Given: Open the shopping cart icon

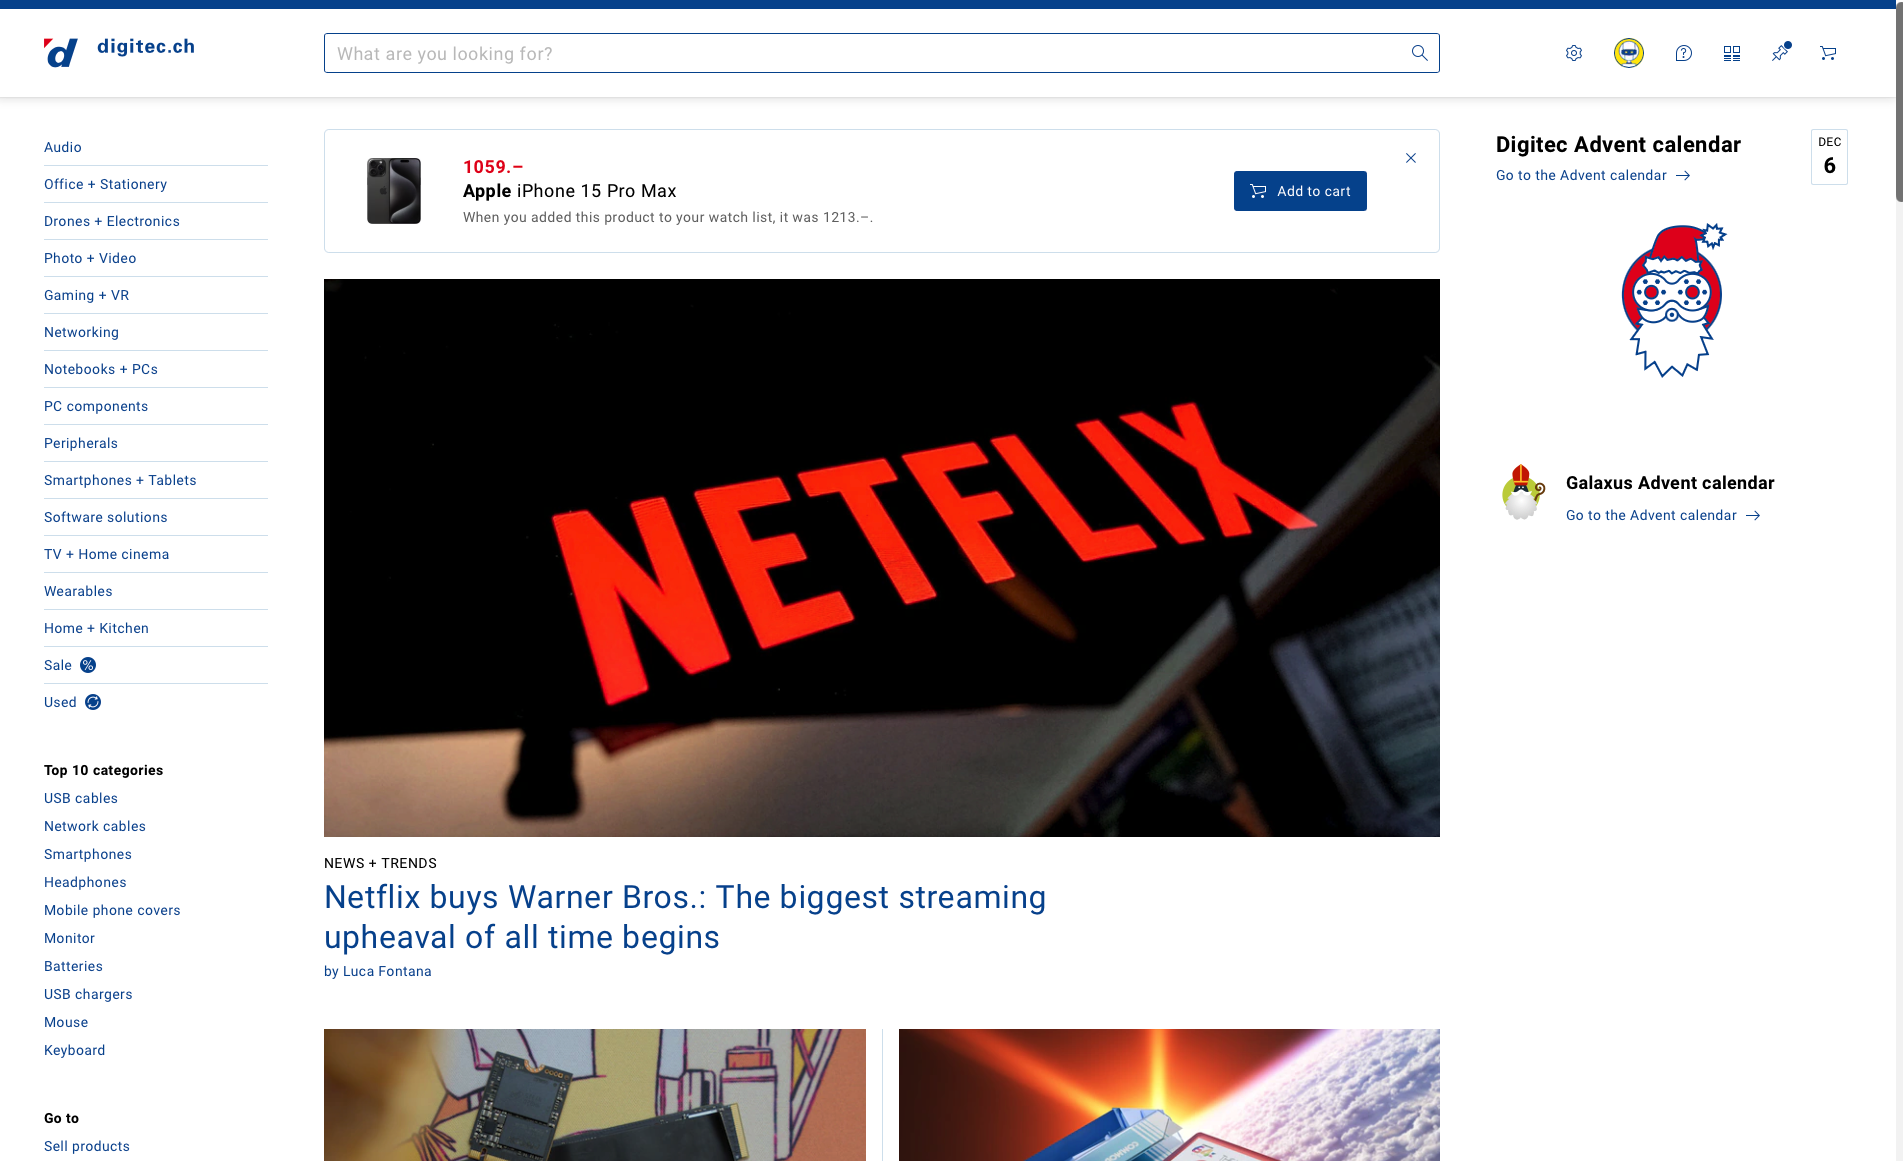Looking at the screenshot, I should coord(1828,53).
